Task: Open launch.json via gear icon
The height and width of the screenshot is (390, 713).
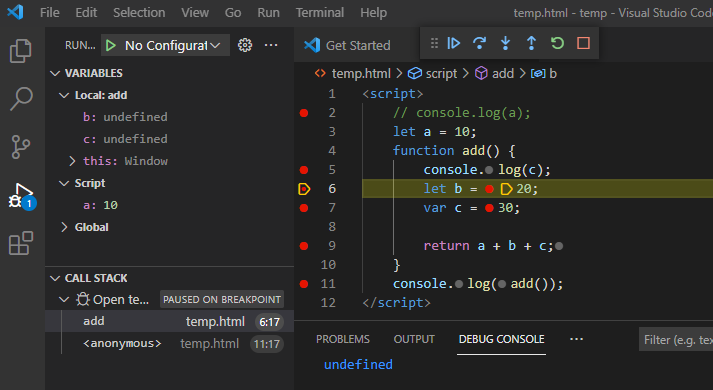Action: point(245,45)
